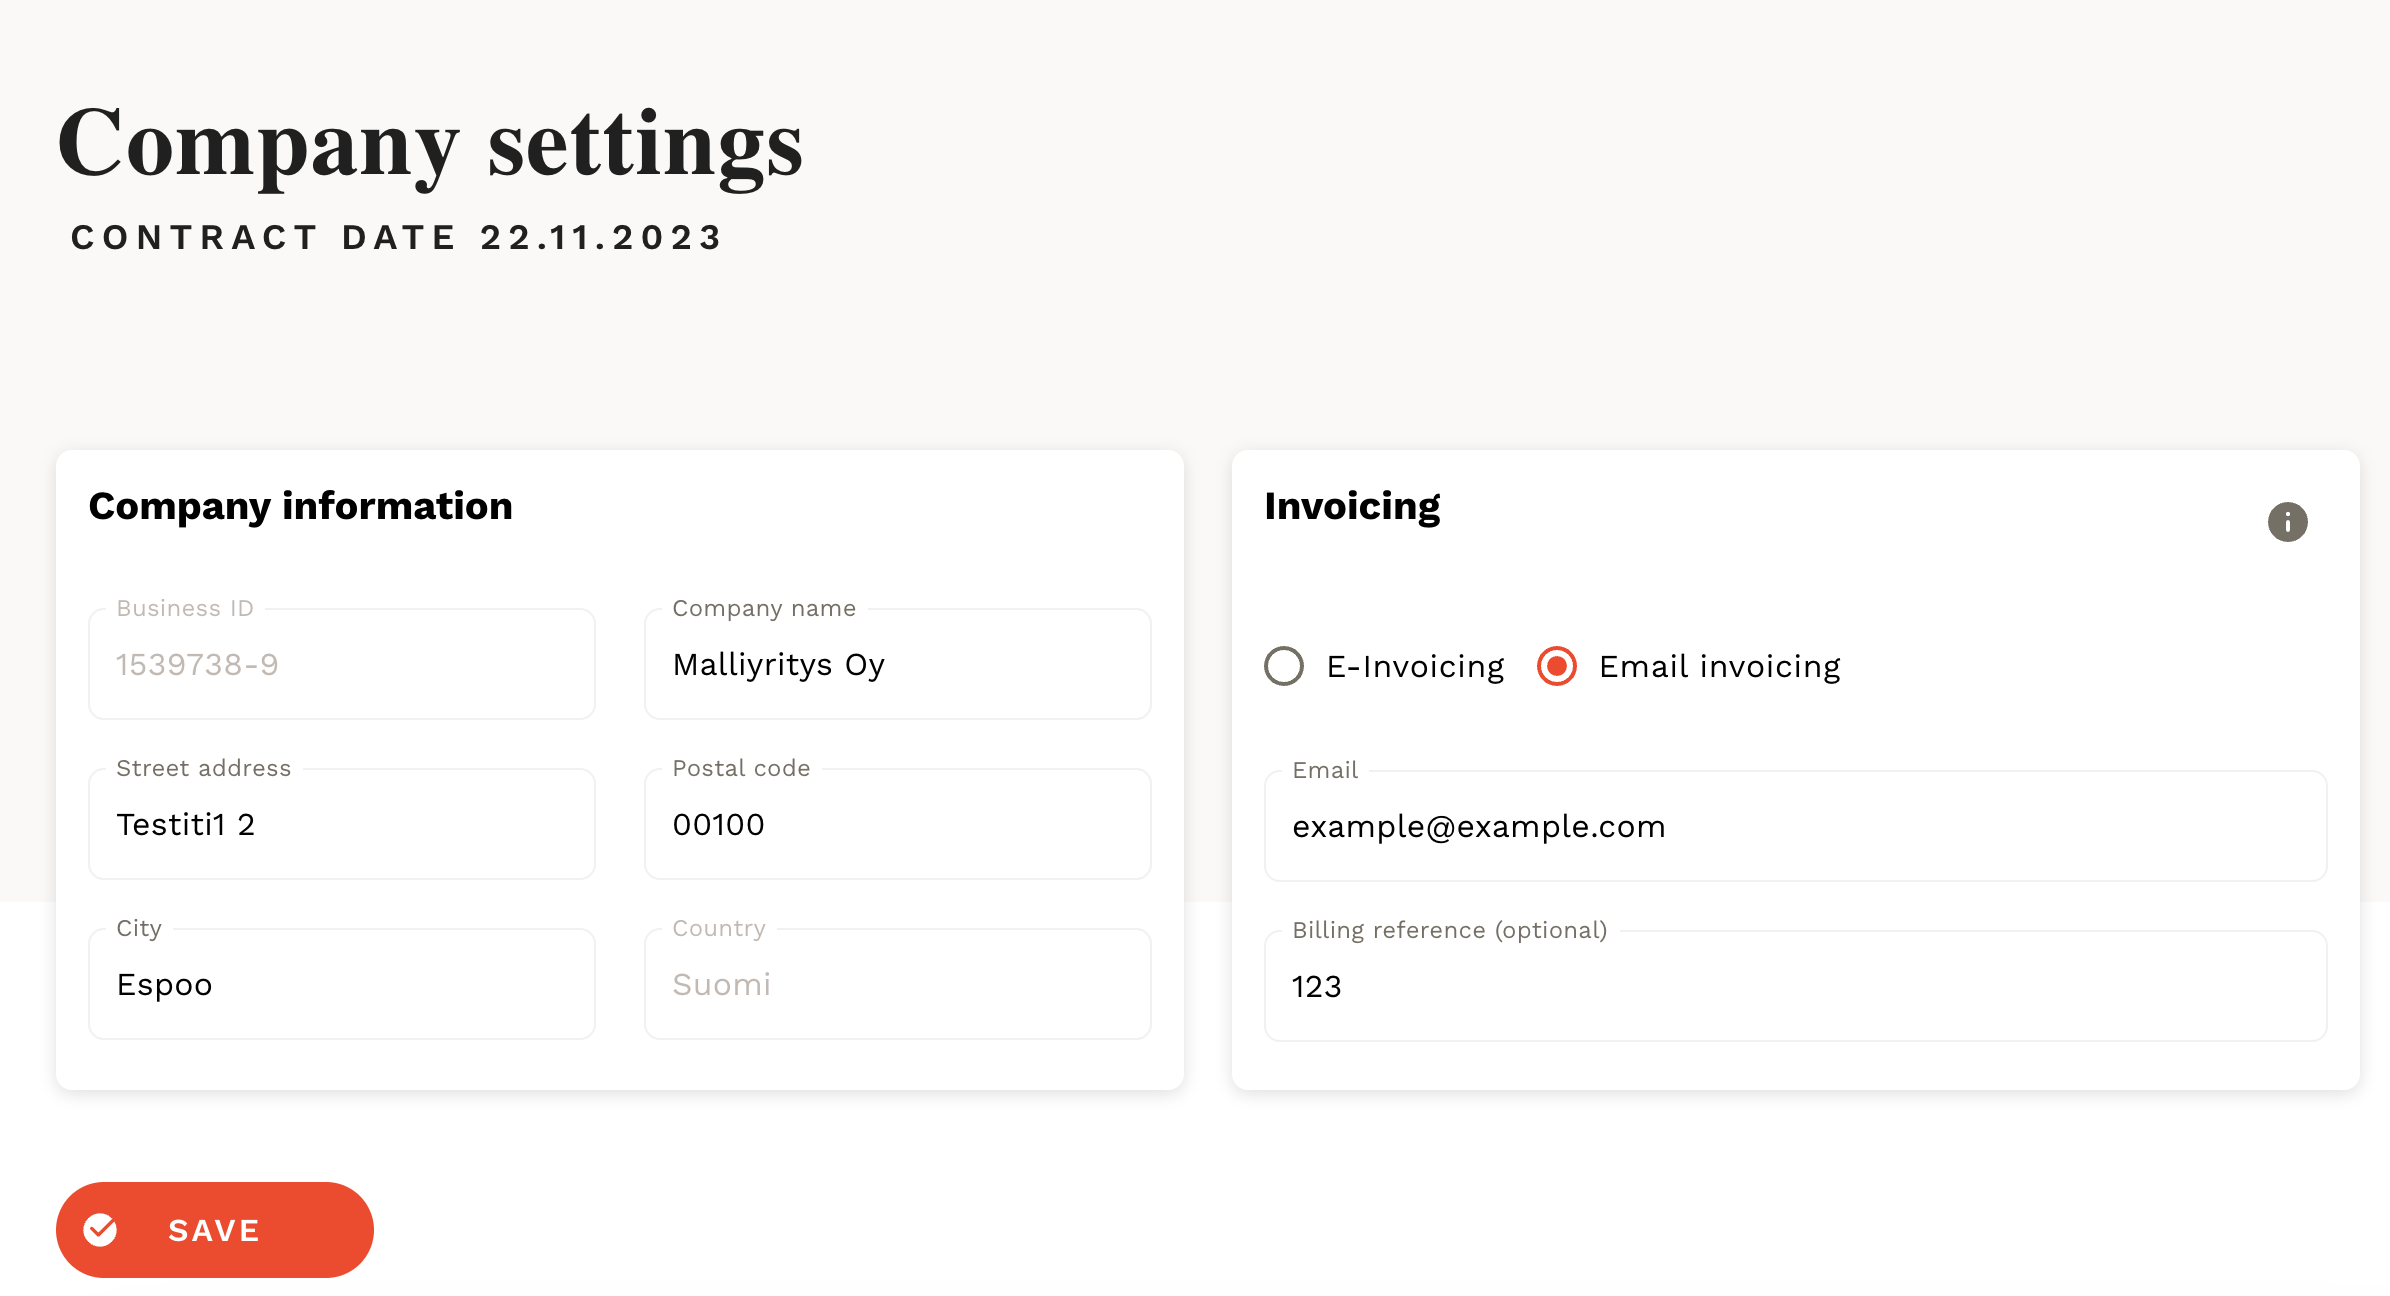
Task: Click the disabled Business ID field
Action: (x=342, y=664)
